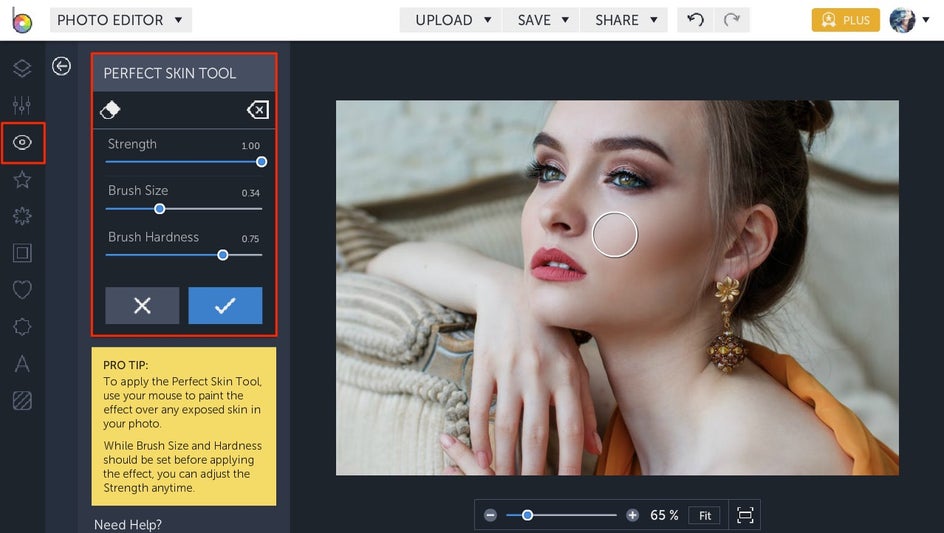The image size is (944, 533).
Task: Toggle the eraser mode in Perfect Skin Tool
Action: click(111, 109)
